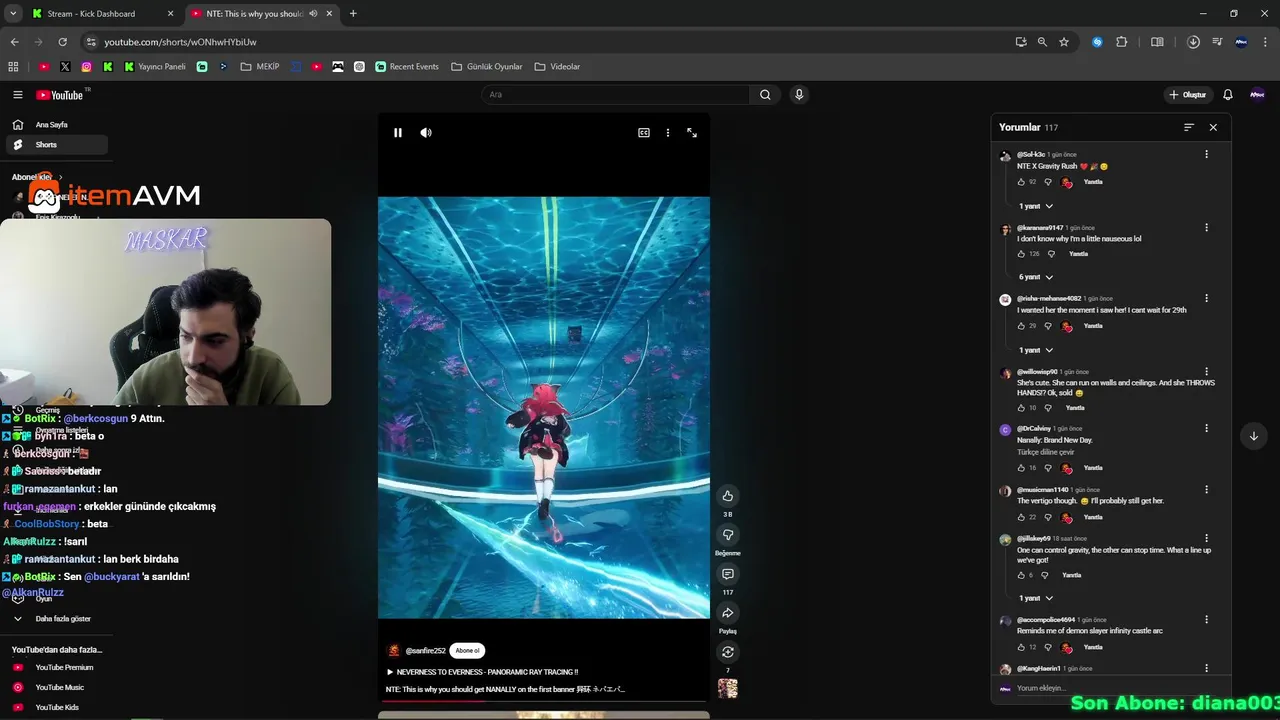Like the @risha-mehanse4082 comment
This screenshot has height=720, width=1280.
[x=1021, y=326]
